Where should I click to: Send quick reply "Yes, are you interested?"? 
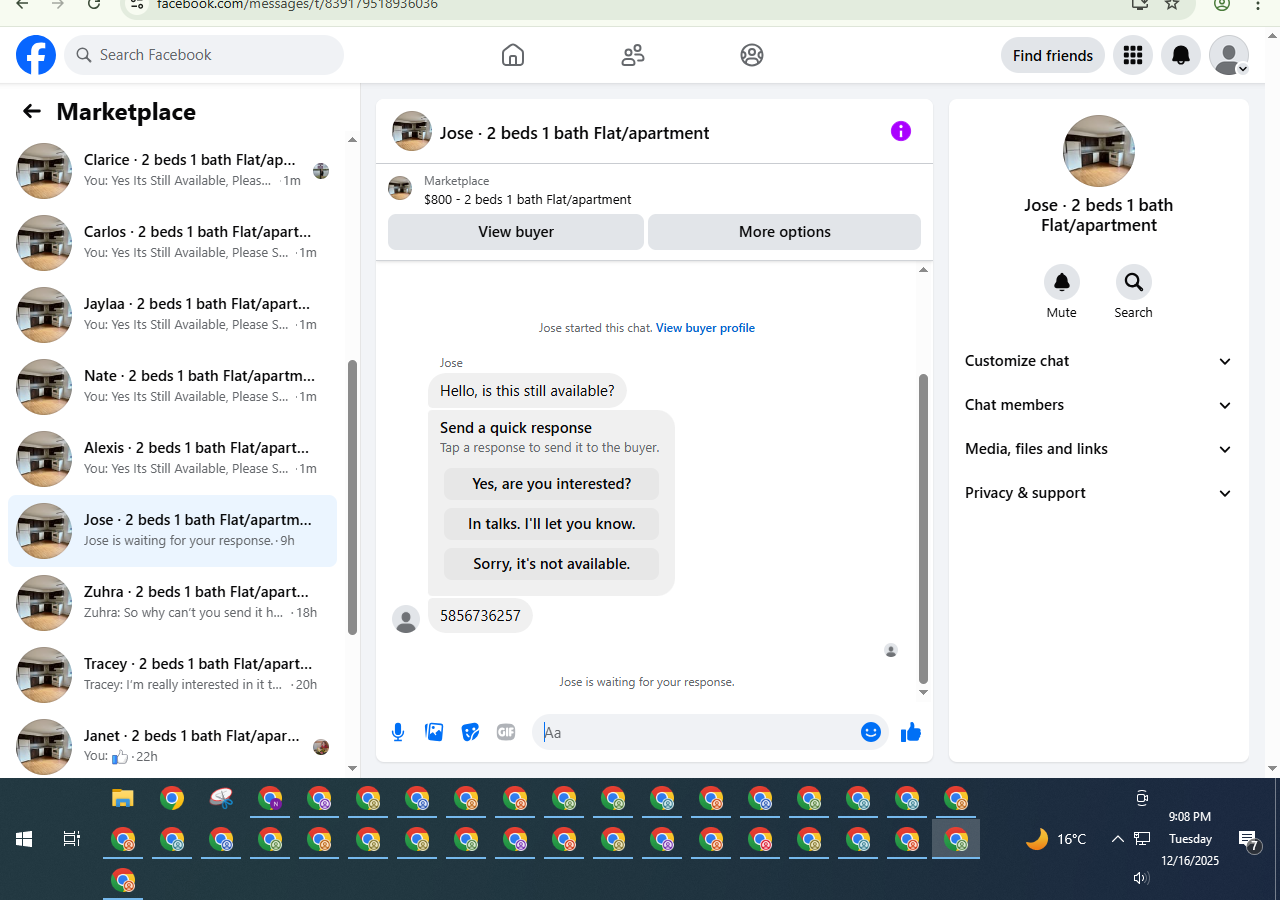[552, 484]
